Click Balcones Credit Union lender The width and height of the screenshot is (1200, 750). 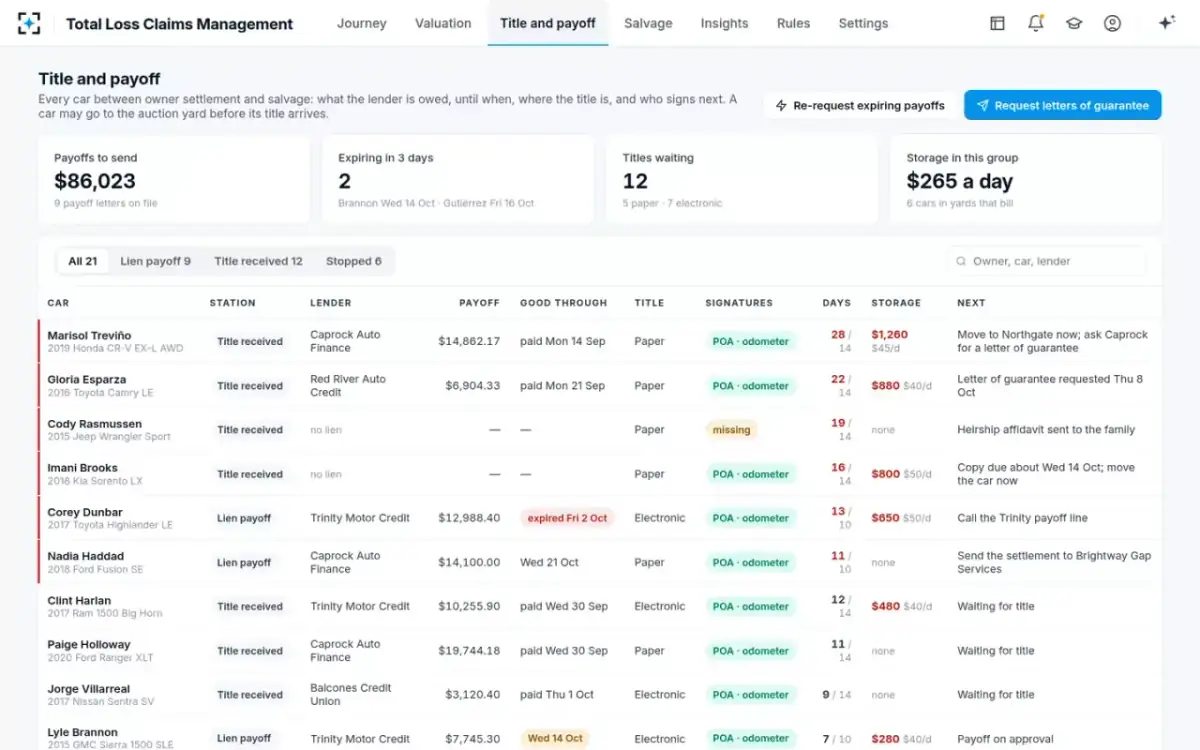click(350, 694)
